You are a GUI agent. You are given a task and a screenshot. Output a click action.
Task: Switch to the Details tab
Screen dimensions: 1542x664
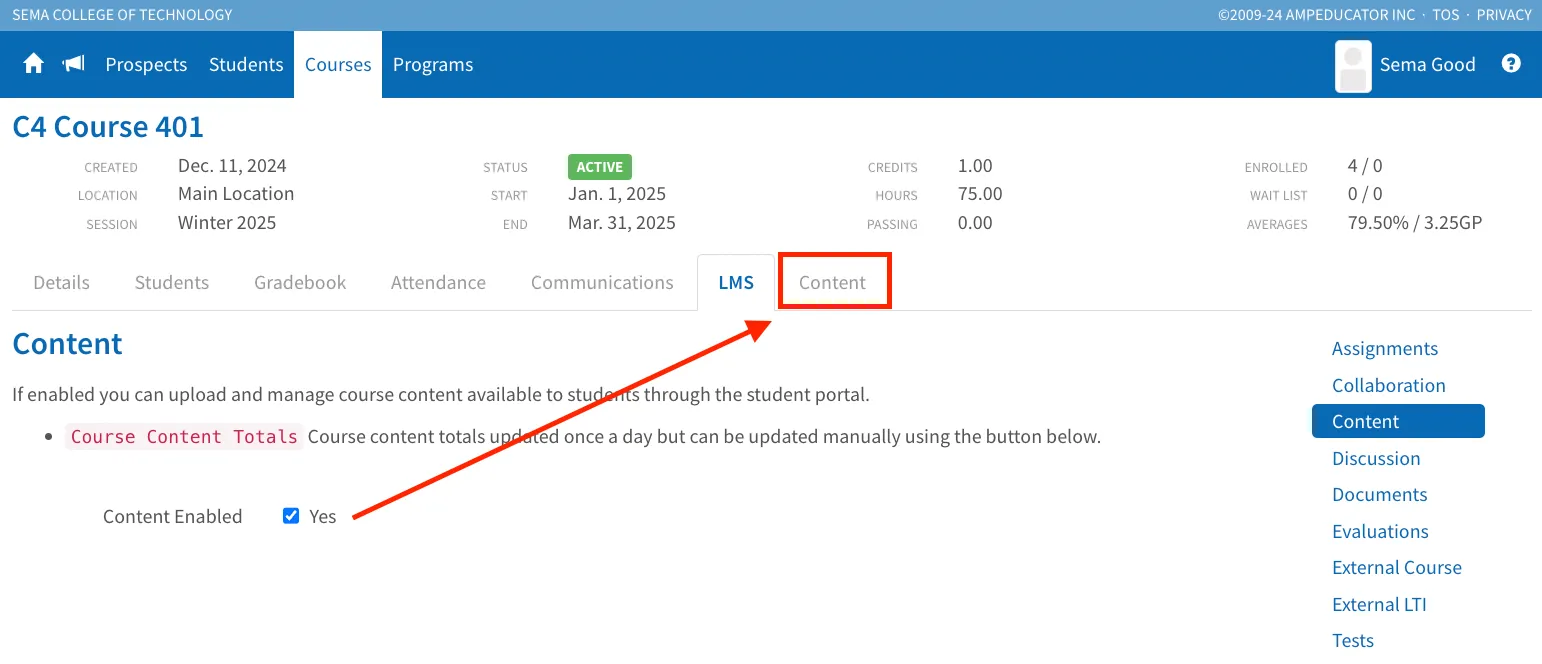61,282
